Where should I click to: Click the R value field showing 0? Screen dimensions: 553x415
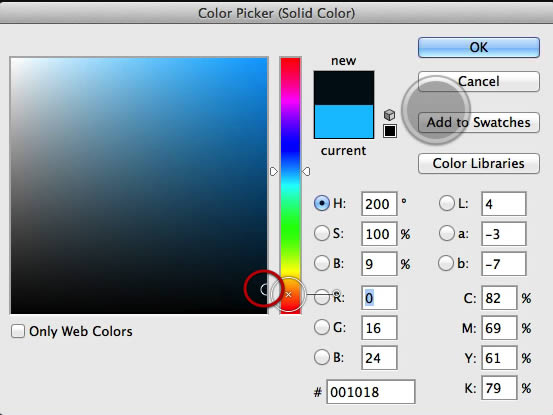379,298
